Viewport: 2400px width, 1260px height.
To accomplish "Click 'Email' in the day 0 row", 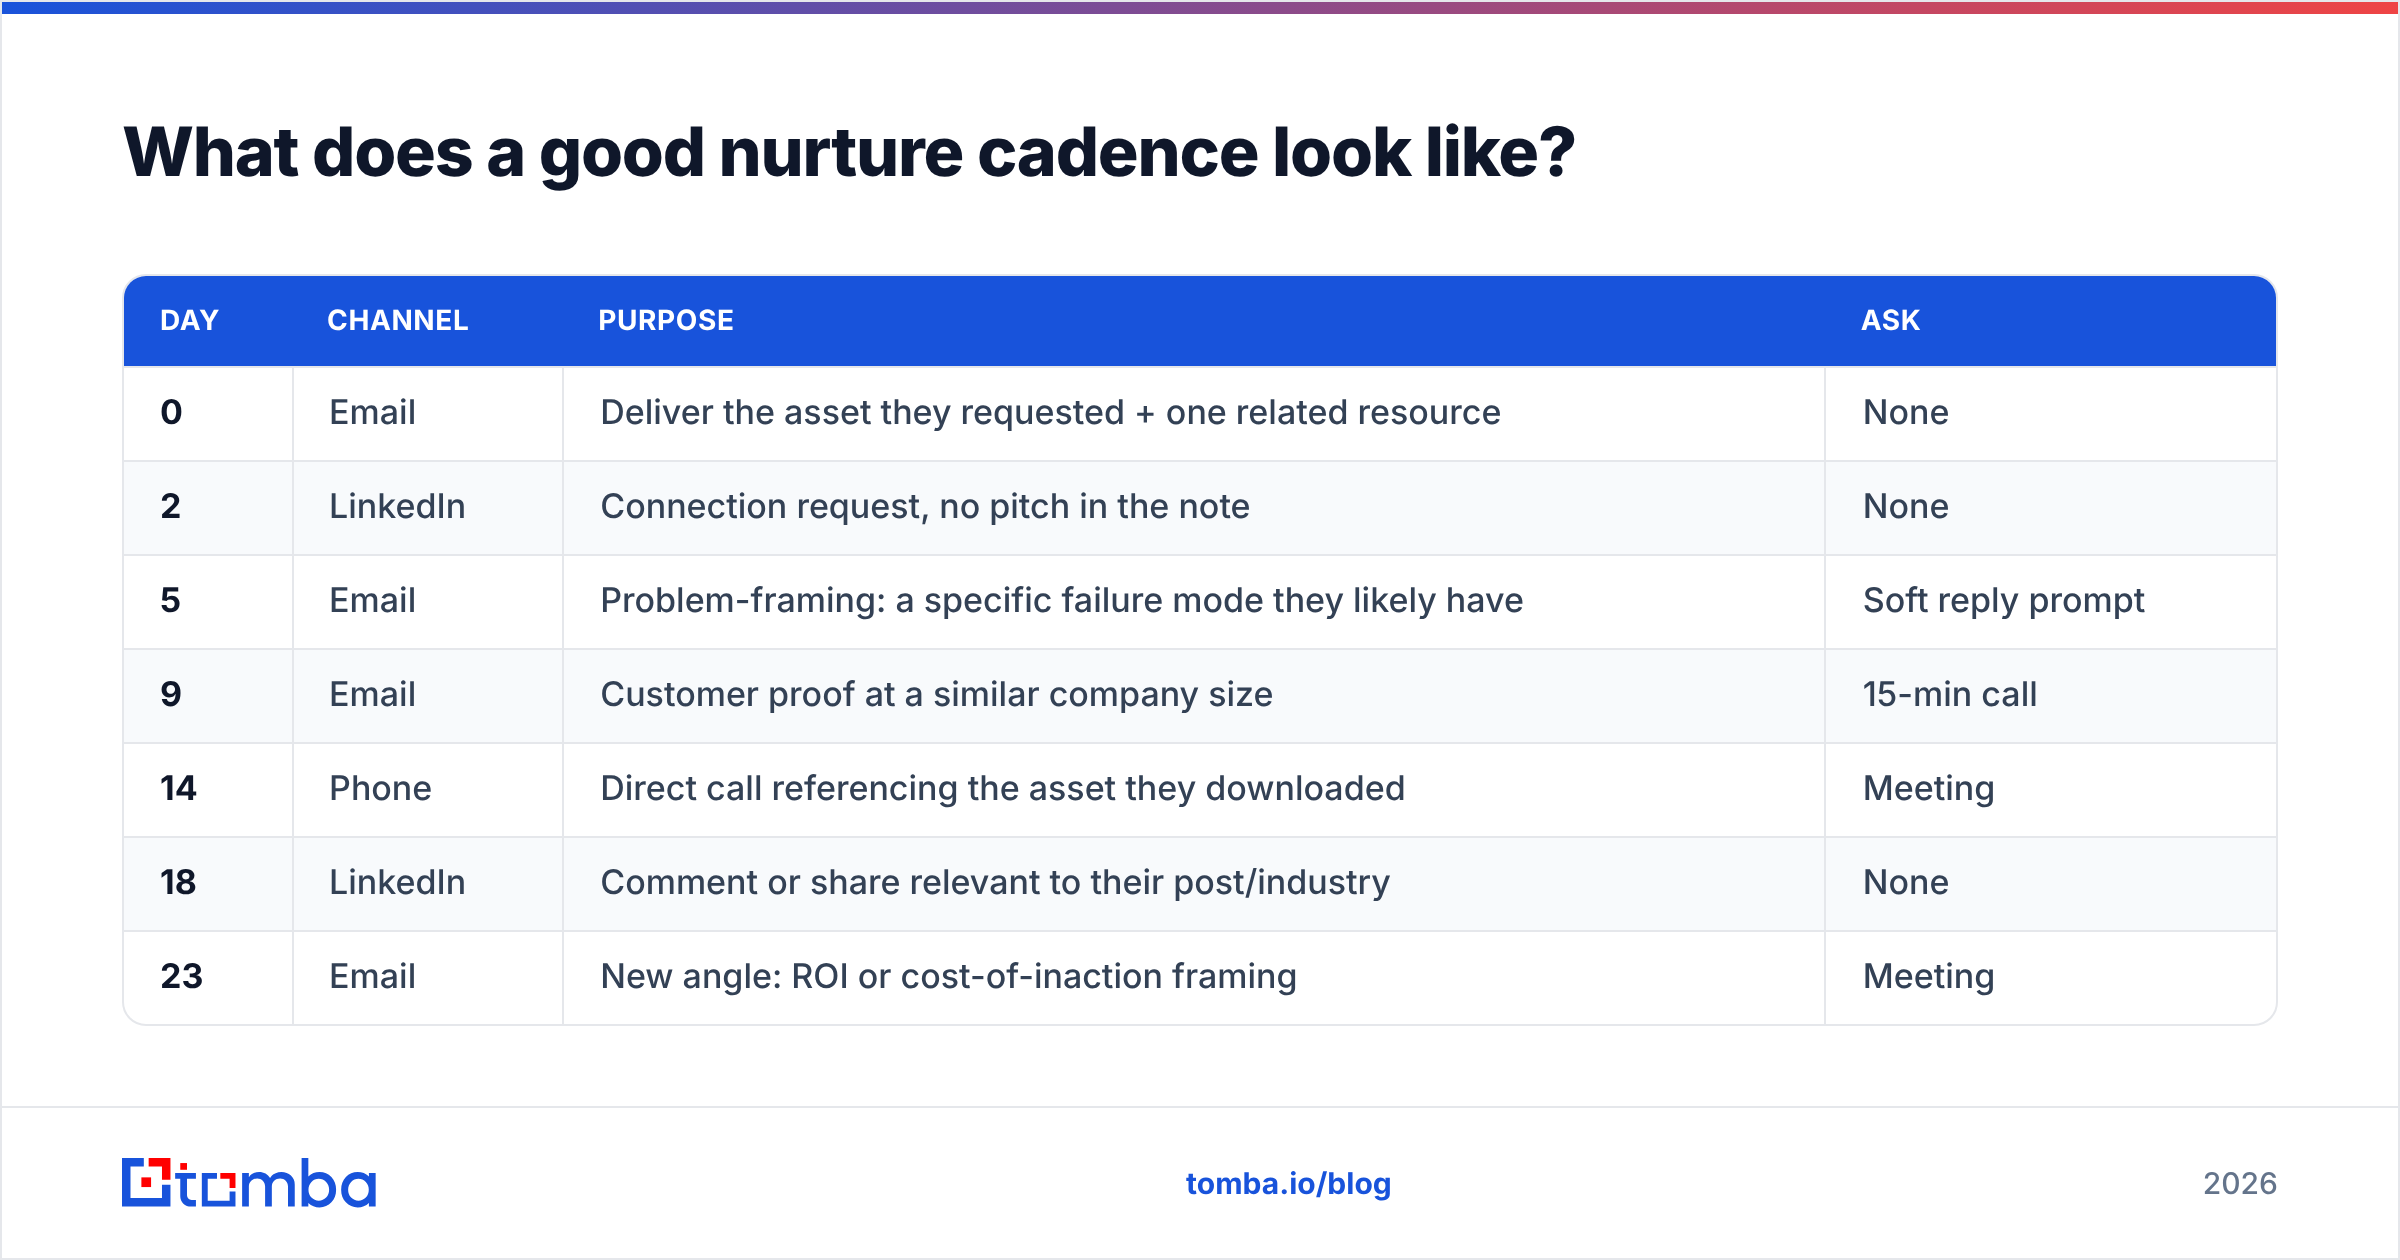I will tap(372, 412).
